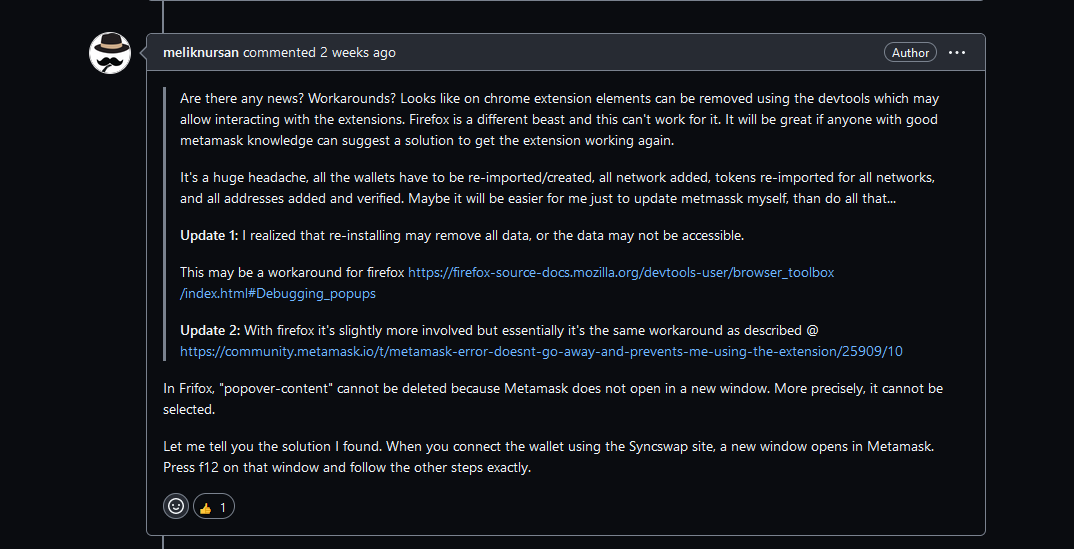
Task: Click the bold "Update 2:" label
Action: pos(210,331)
